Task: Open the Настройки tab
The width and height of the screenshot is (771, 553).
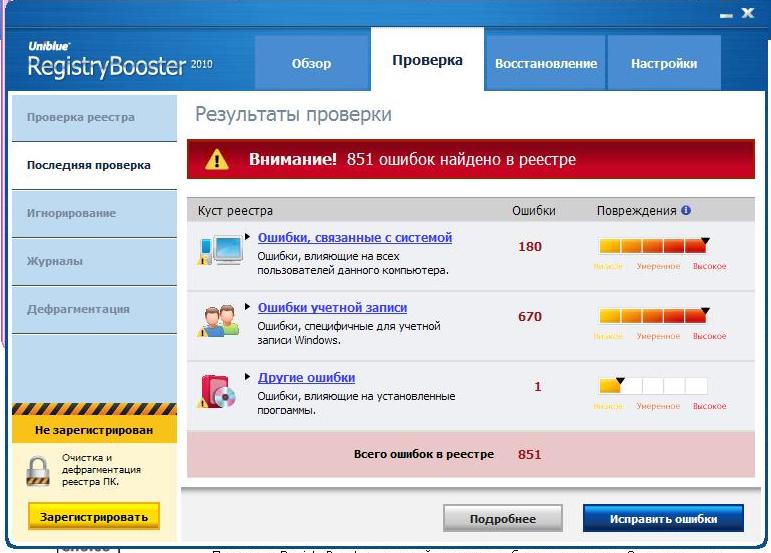Action: point(663,63)
